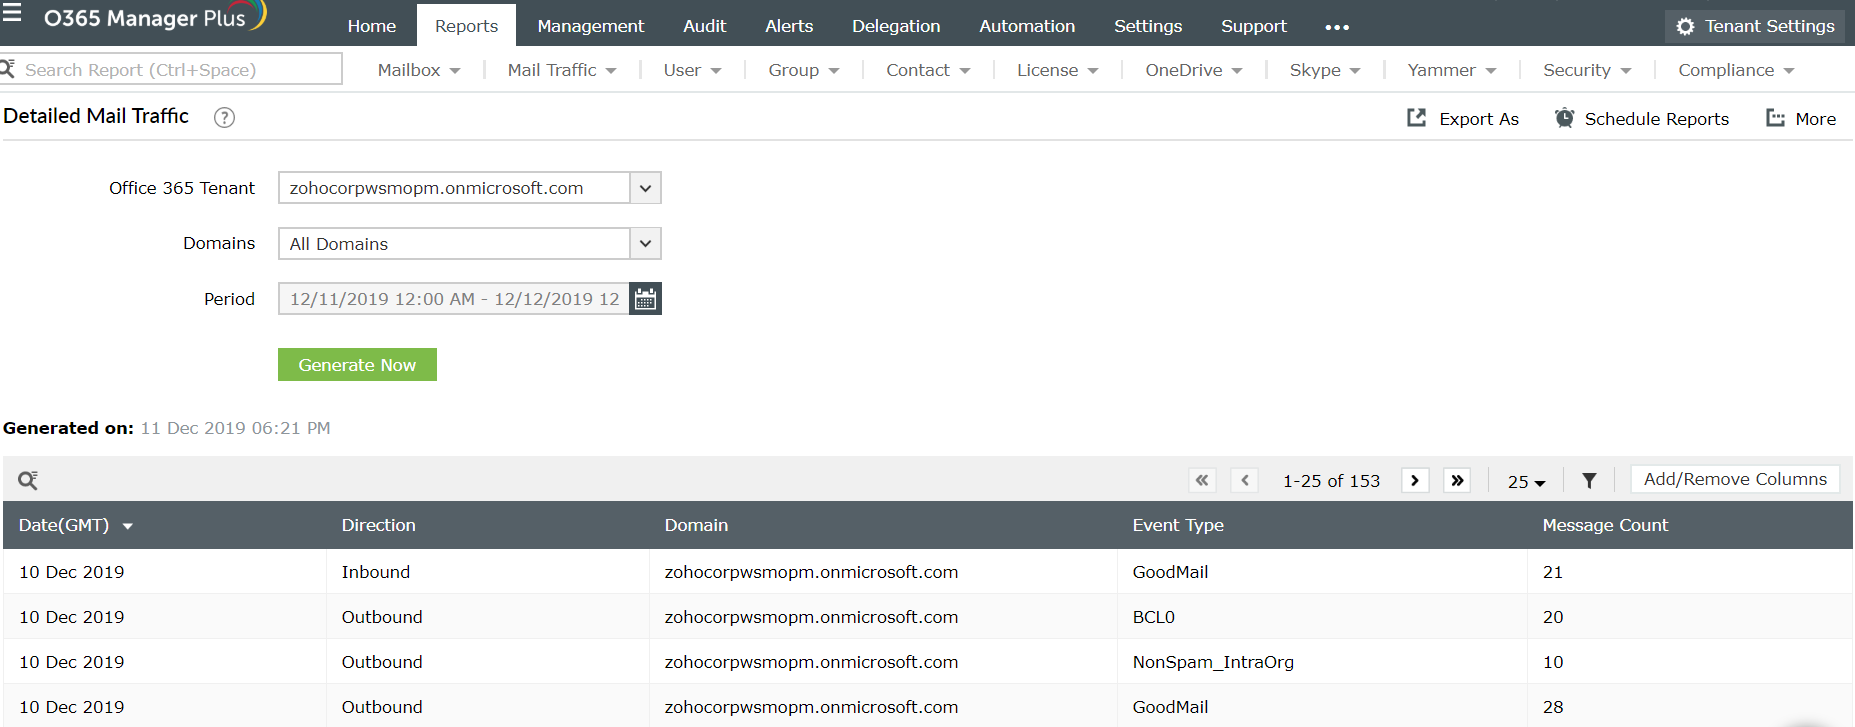Go to next page of results
1855x727 pixels.
[x=1415, y=481]
